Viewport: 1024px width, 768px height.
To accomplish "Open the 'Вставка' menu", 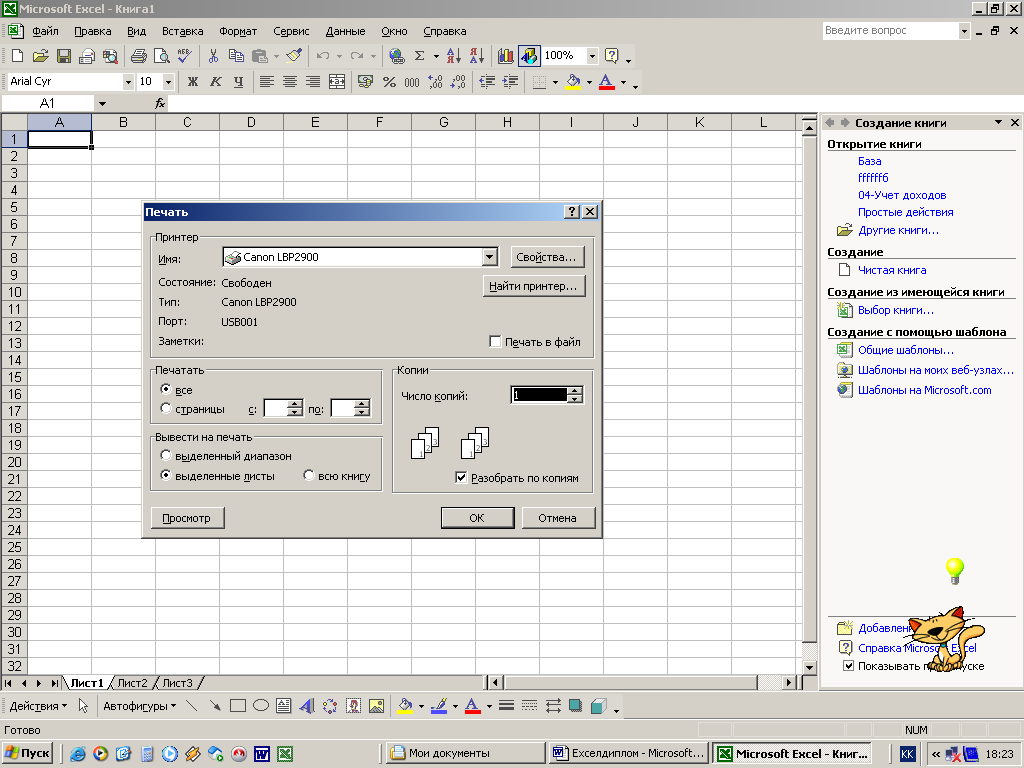I will pyautogui.click(x=182, y=31).
